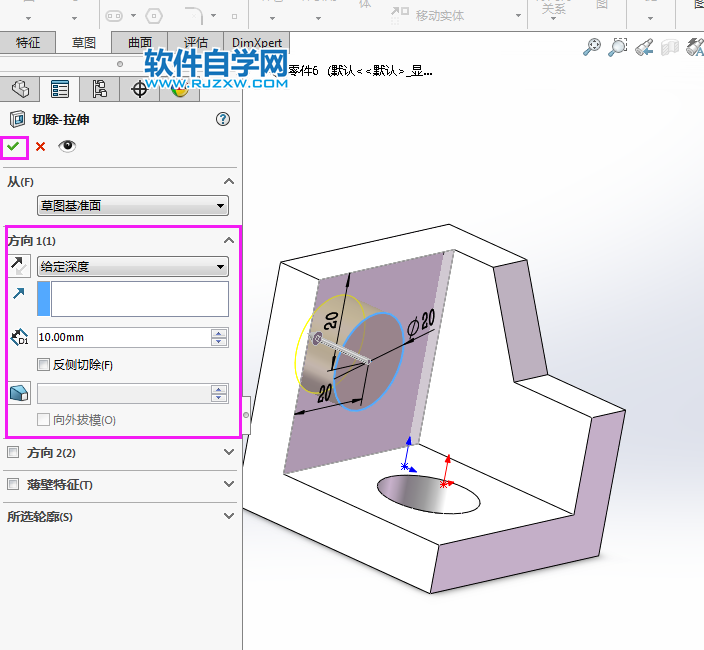Click the draft angle input field
Screen dimensions: 704x650
pyautogui.click(x=123, y=393)
